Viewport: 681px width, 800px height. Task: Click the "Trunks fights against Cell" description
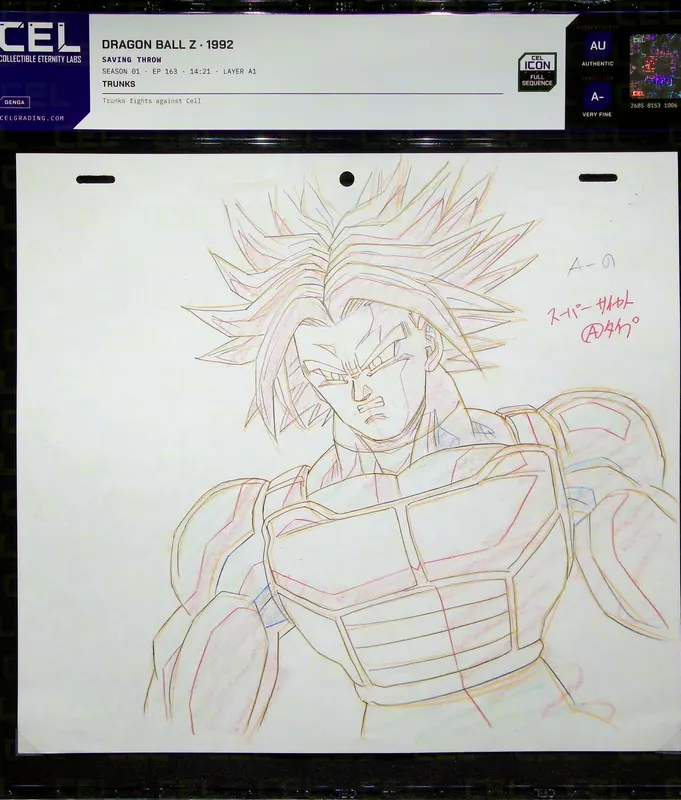(152, 101)
